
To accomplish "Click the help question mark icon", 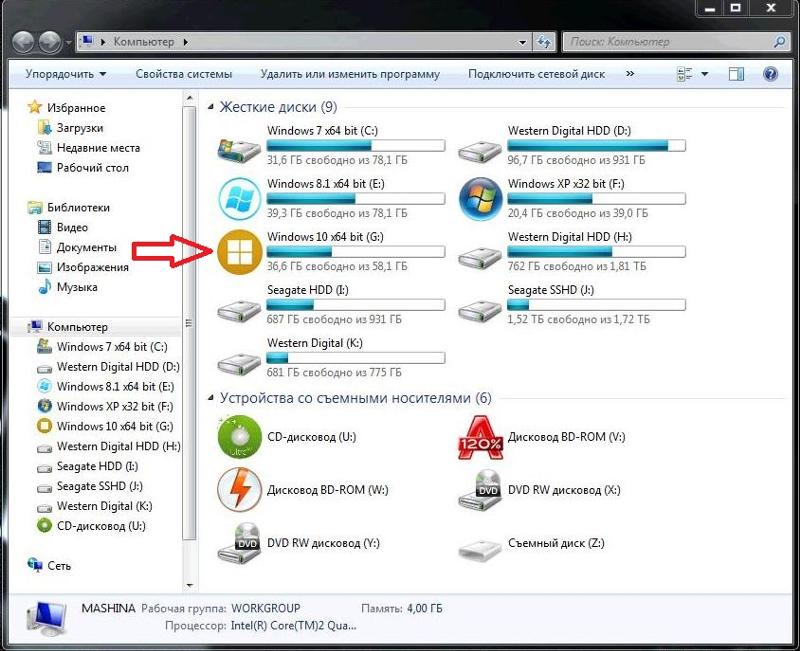I will [770, 74].
